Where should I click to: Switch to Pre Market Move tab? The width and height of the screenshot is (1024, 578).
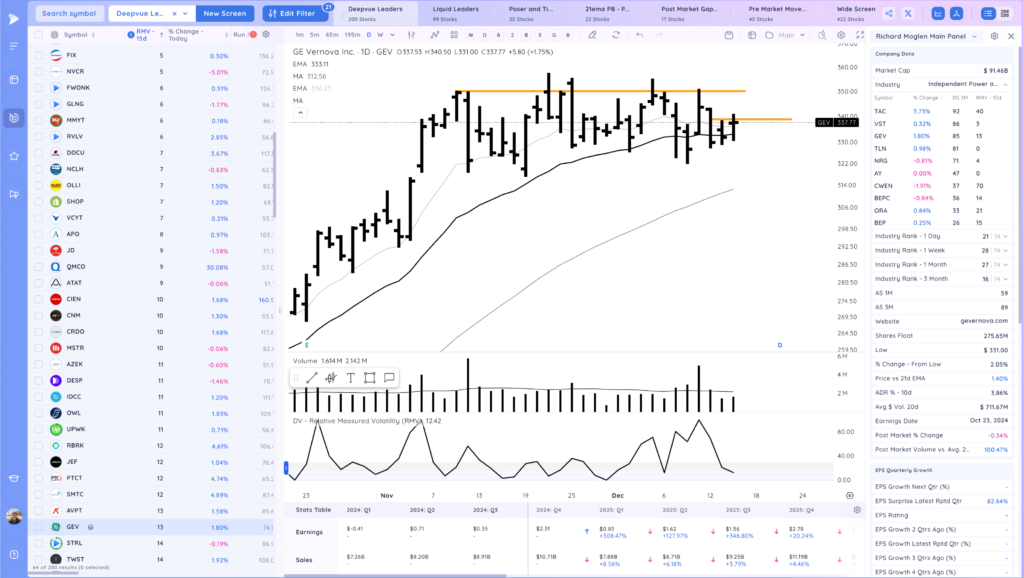click(776, 13)
